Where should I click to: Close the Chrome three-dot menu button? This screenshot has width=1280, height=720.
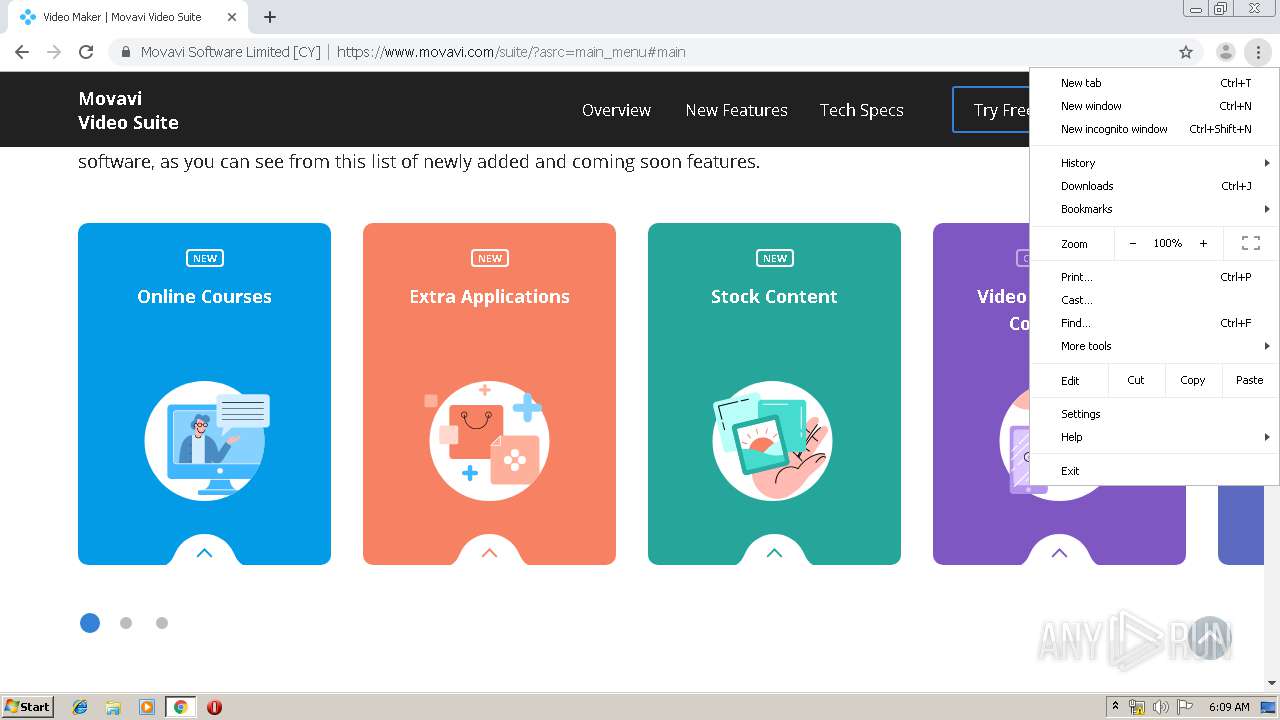pos(1258,52)
